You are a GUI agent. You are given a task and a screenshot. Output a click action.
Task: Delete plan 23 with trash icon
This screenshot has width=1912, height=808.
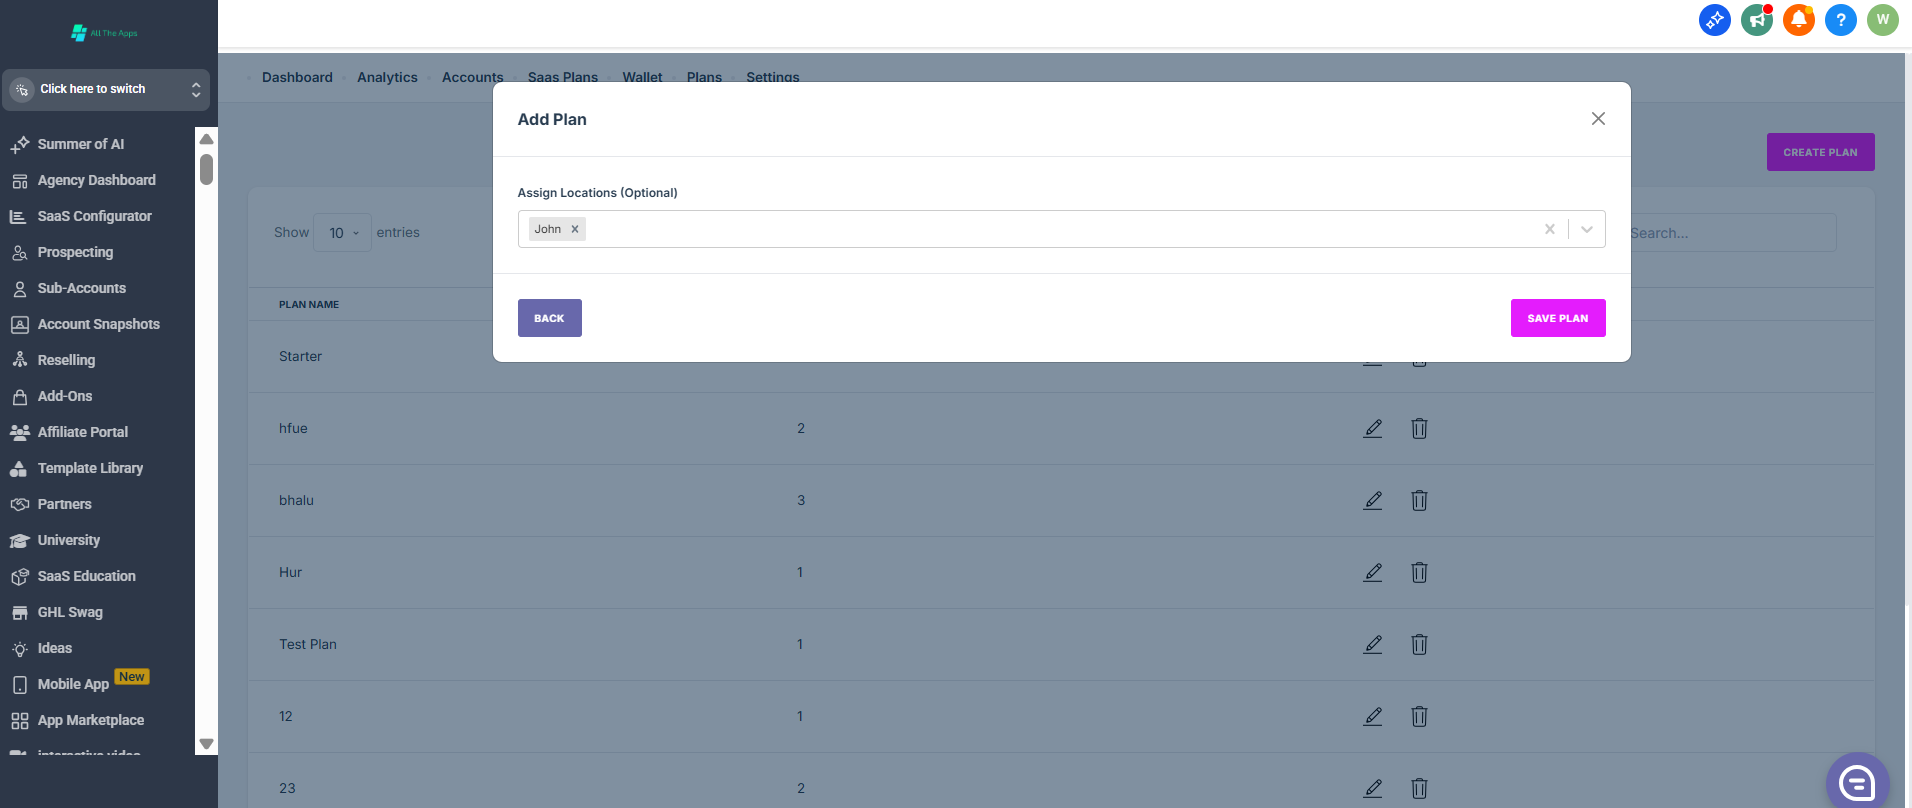1419,788
